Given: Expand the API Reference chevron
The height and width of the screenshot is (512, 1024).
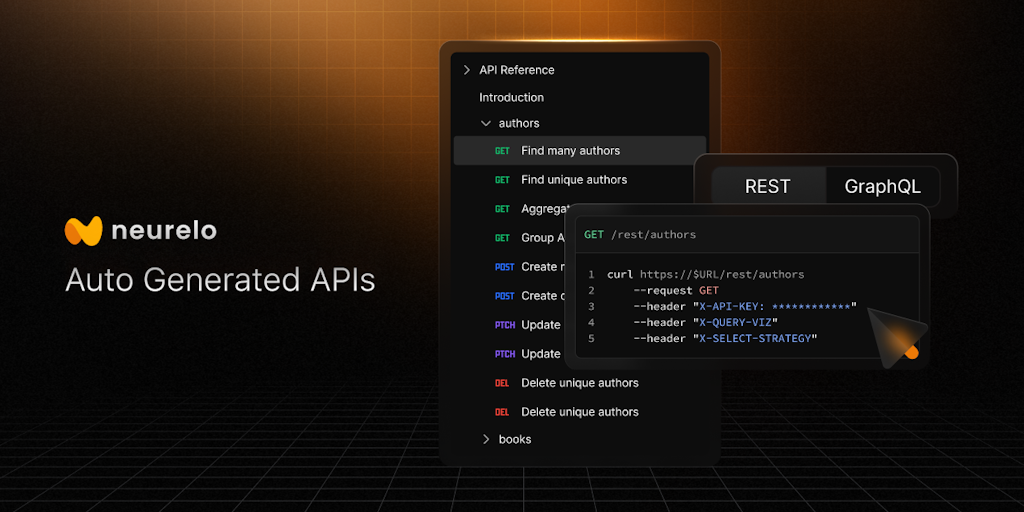Looking at the screenshot, I should [x=466, y=70].
